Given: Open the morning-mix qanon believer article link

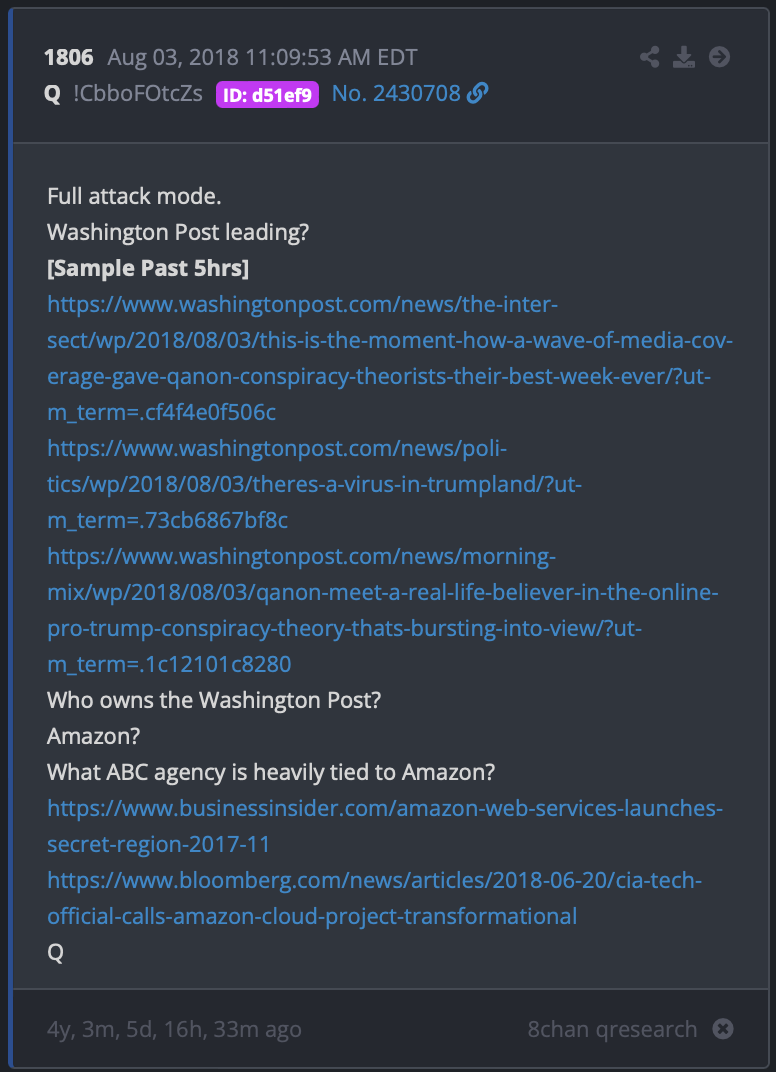Looking at the screenshot, I should pyautogui.click(x=383, y=610).
